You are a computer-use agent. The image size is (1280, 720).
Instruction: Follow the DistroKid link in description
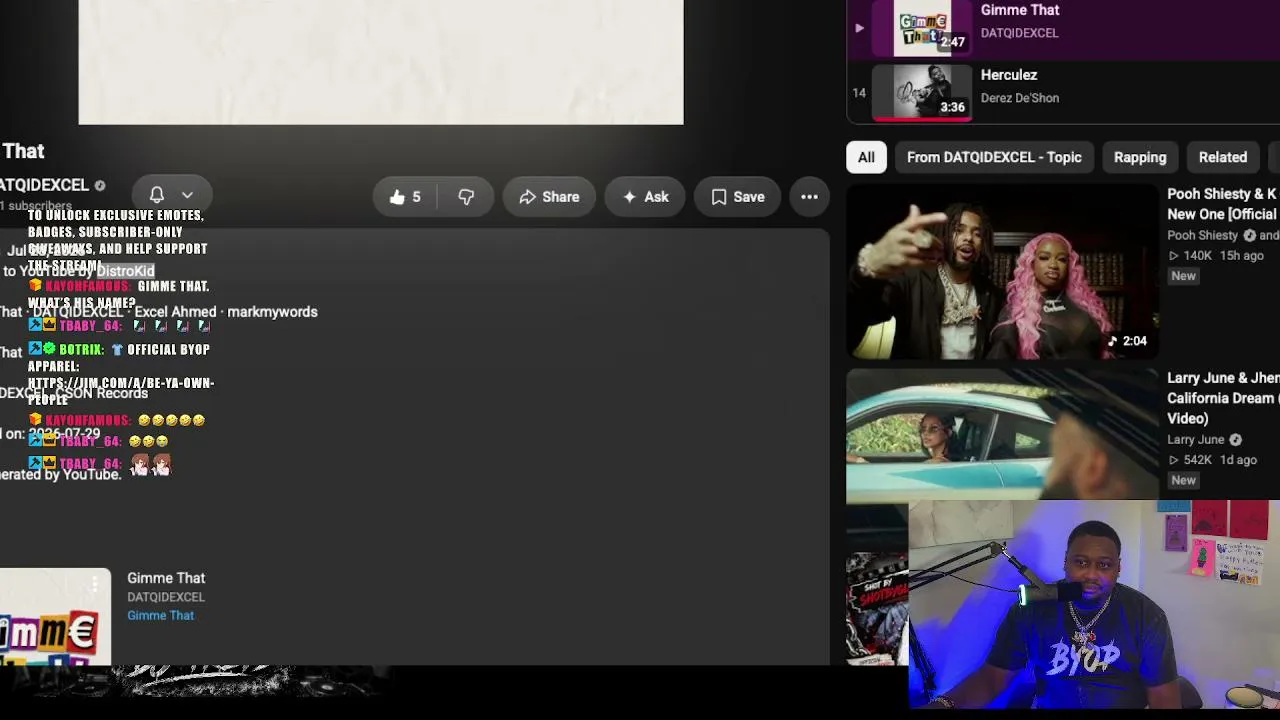(x=126, y=271)
